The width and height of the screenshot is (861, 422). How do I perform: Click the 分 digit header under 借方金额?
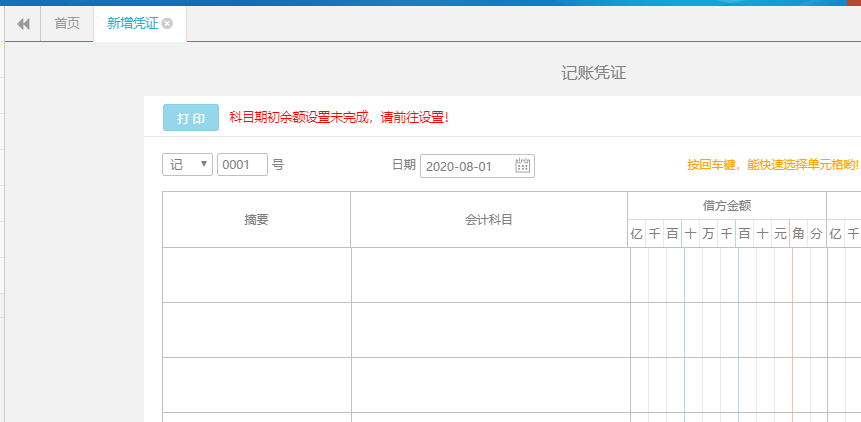pos(817,234)
